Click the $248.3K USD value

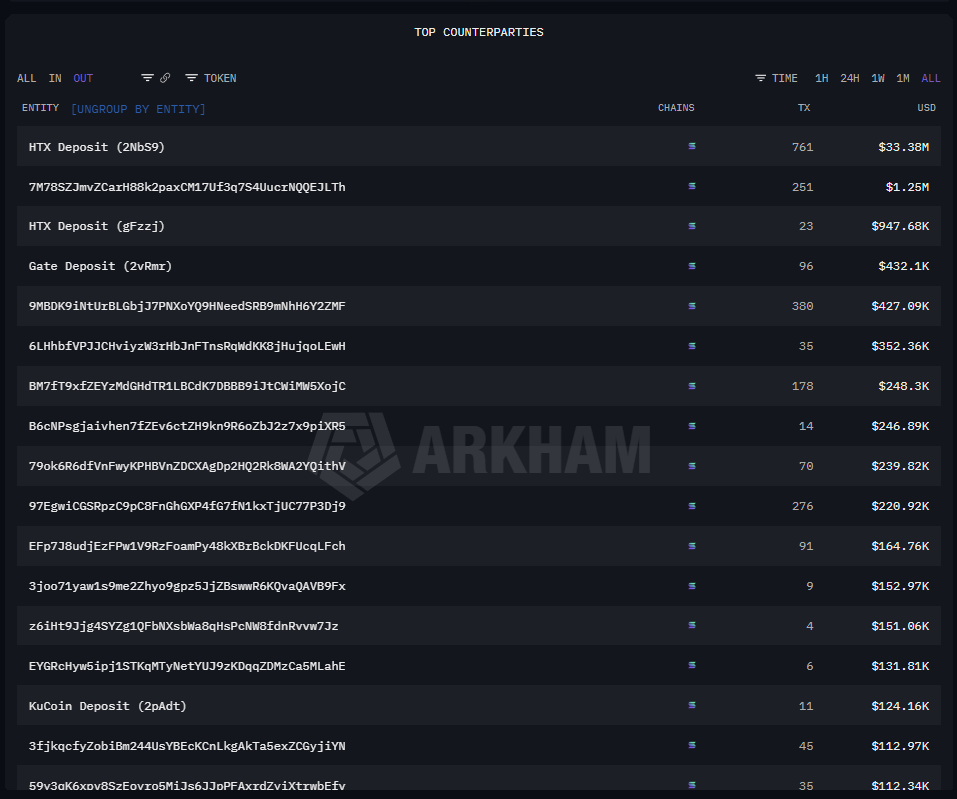tap(903, 386)
